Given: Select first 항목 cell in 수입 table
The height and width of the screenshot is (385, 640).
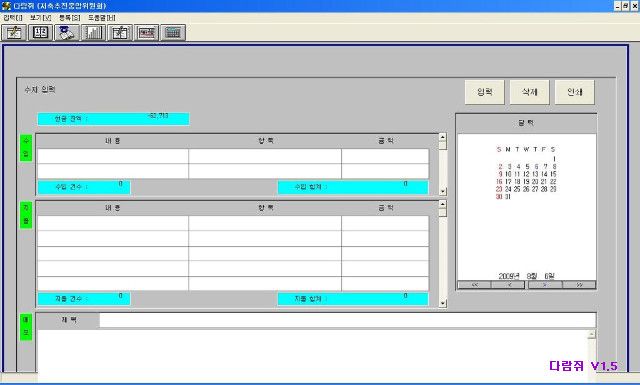Looking at the screenshot, I should click(265, 156).
